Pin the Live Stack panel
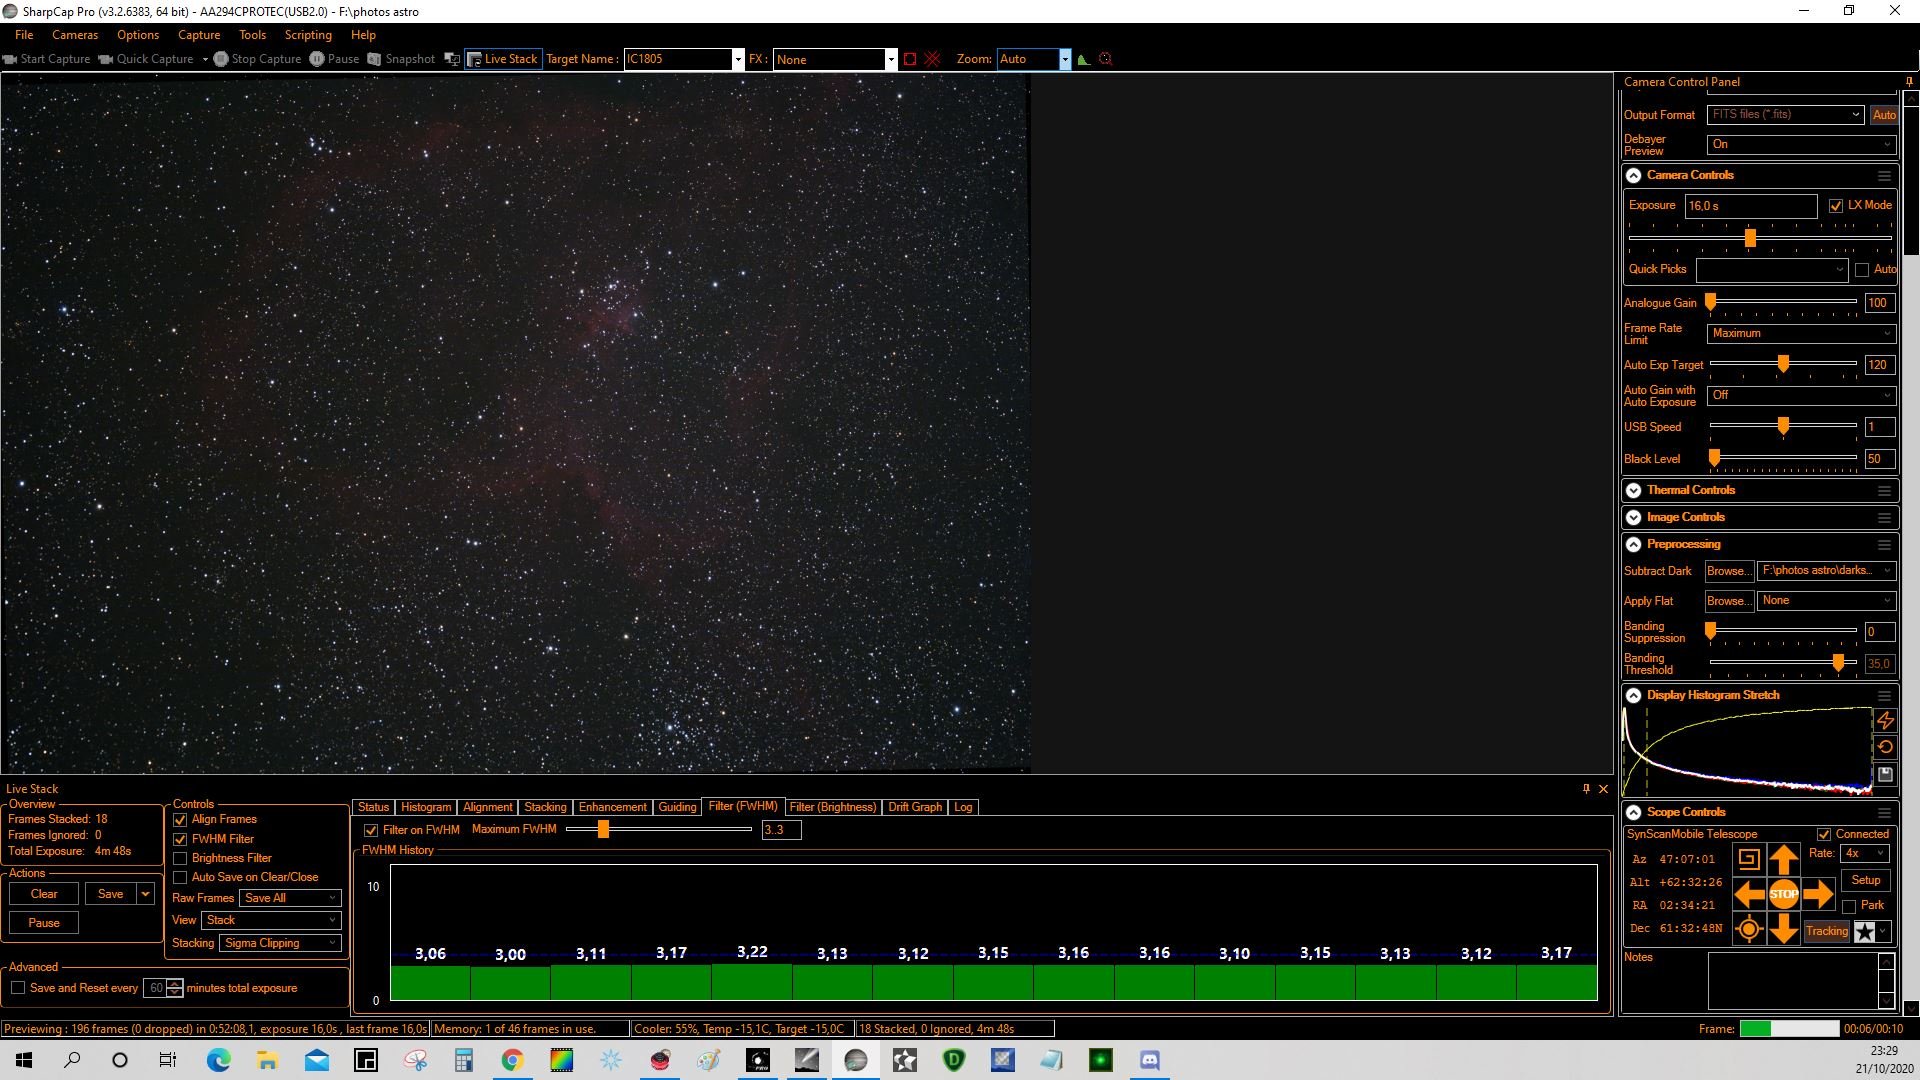 (x=1586, y=789)
